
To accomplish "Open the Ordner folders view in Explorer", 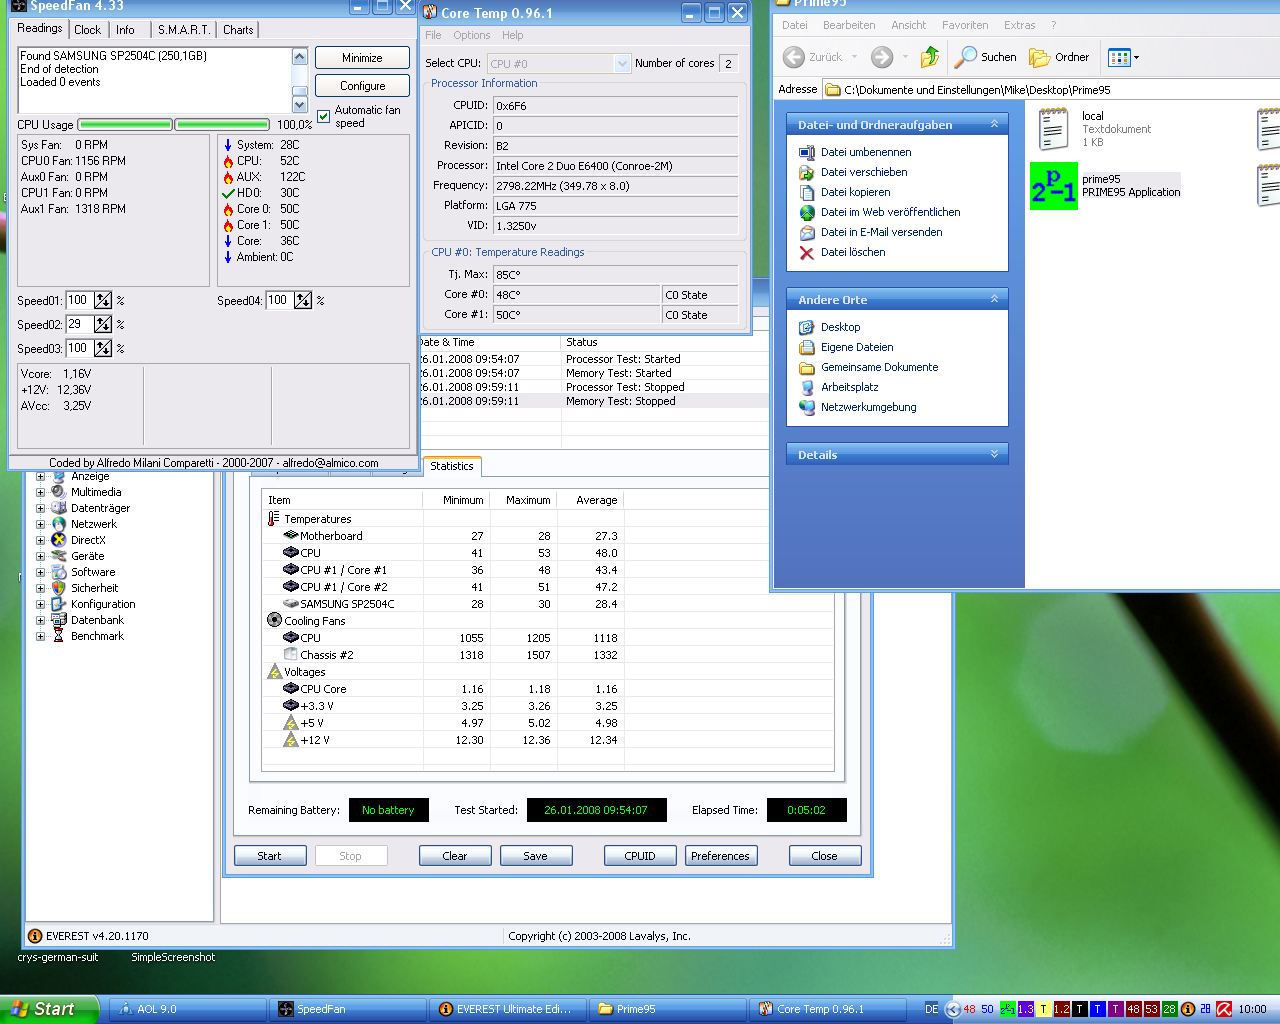I will coord(1059,57).
